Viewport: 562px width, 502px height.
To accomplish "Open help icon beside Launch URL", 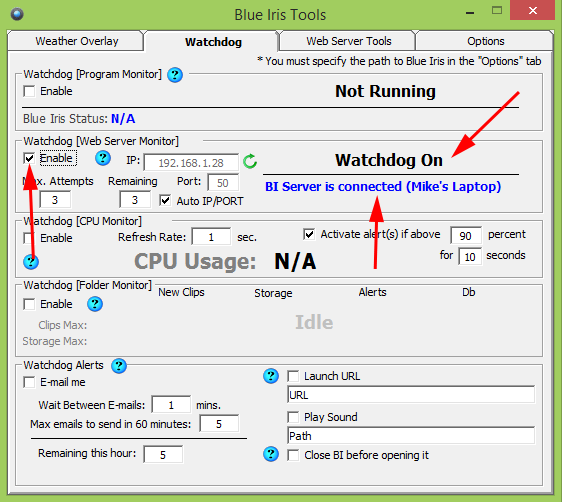I will (x=271, y=376).
